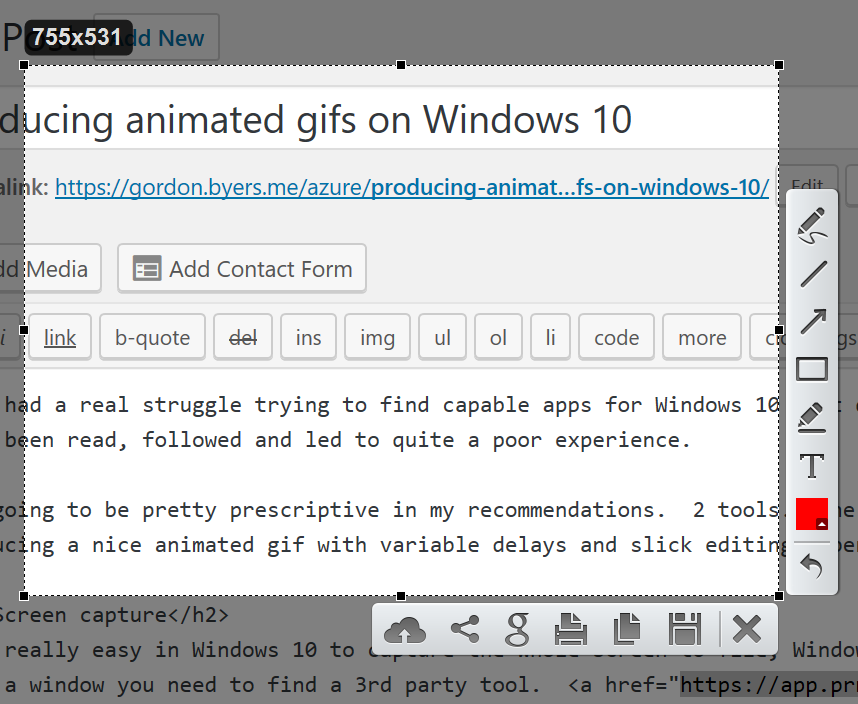Insert a link with the link button
The width and height of the screenshot is (858, 704).
point(60,337)
